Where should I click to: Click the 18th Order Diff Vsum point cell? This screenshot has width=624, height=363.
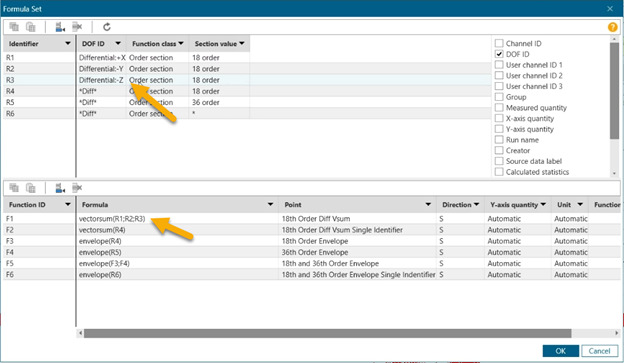pos(358,219)
